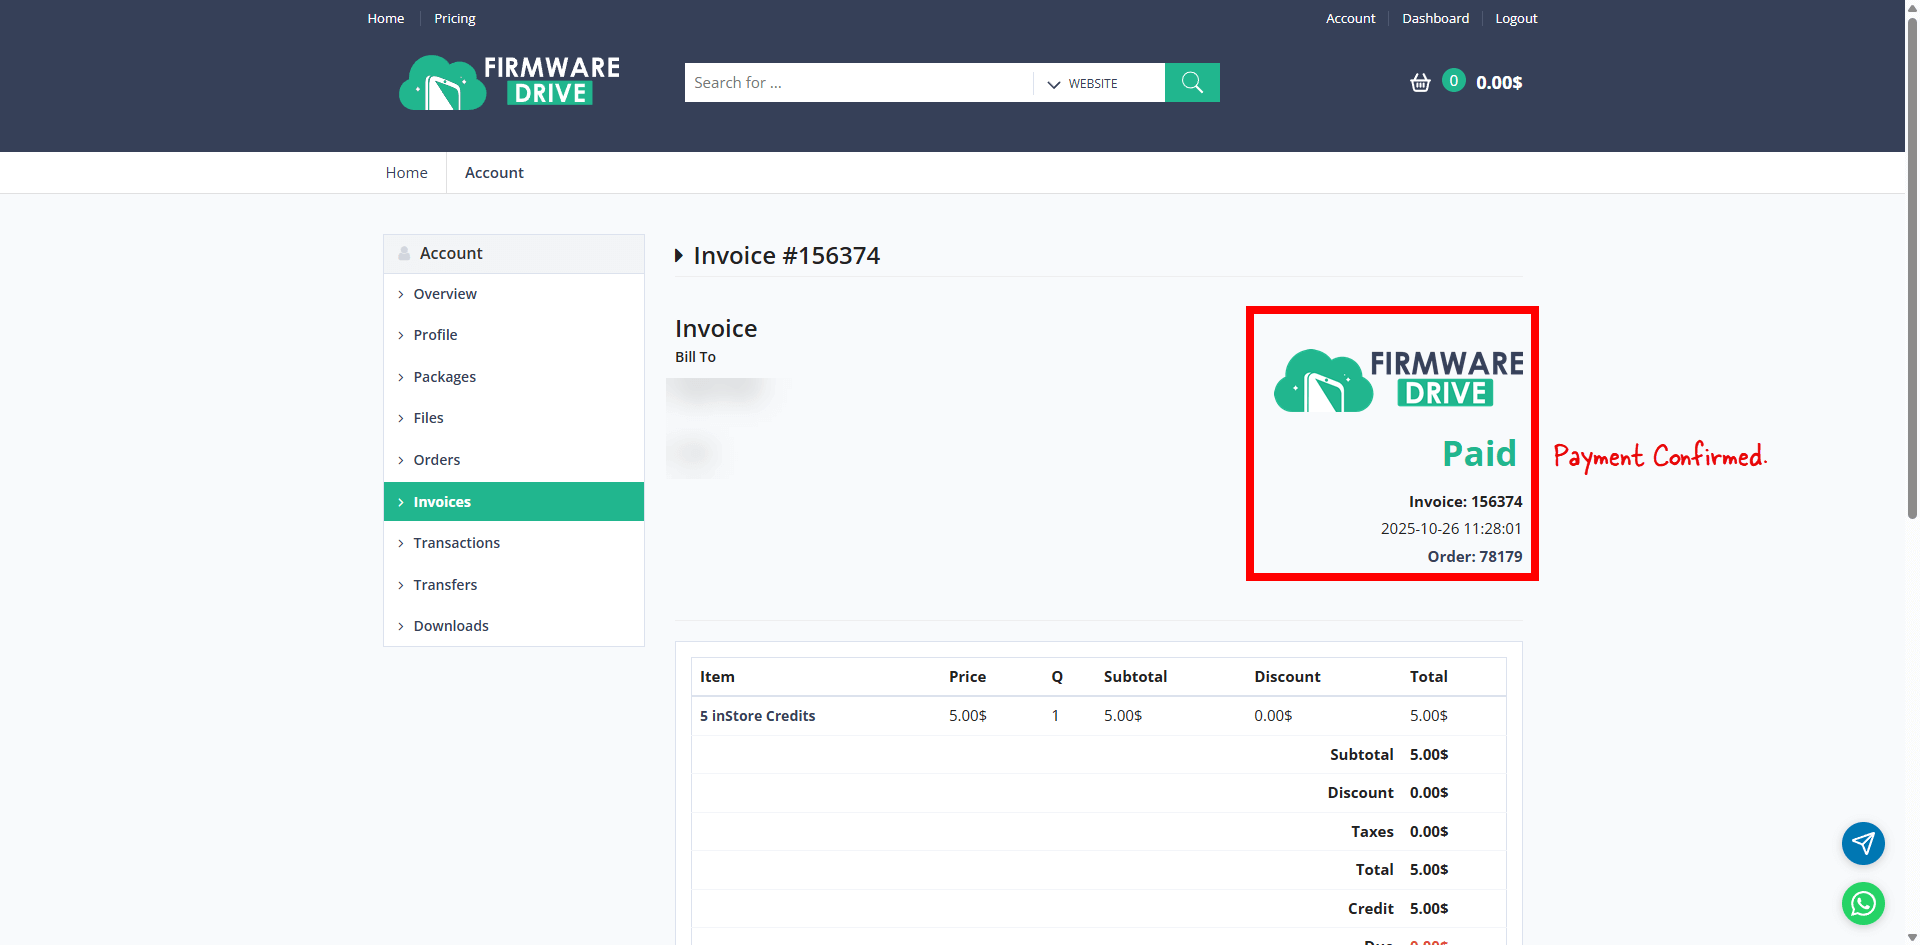
Task: Click the page's vertical scrollbar thumb
Action: tap(1912, 260)
